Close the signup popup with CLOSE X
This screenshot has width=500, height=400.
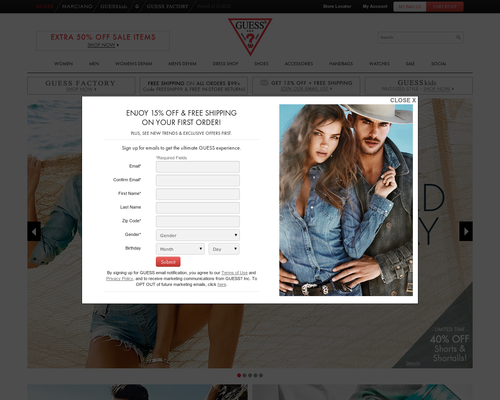pos(403,100)
